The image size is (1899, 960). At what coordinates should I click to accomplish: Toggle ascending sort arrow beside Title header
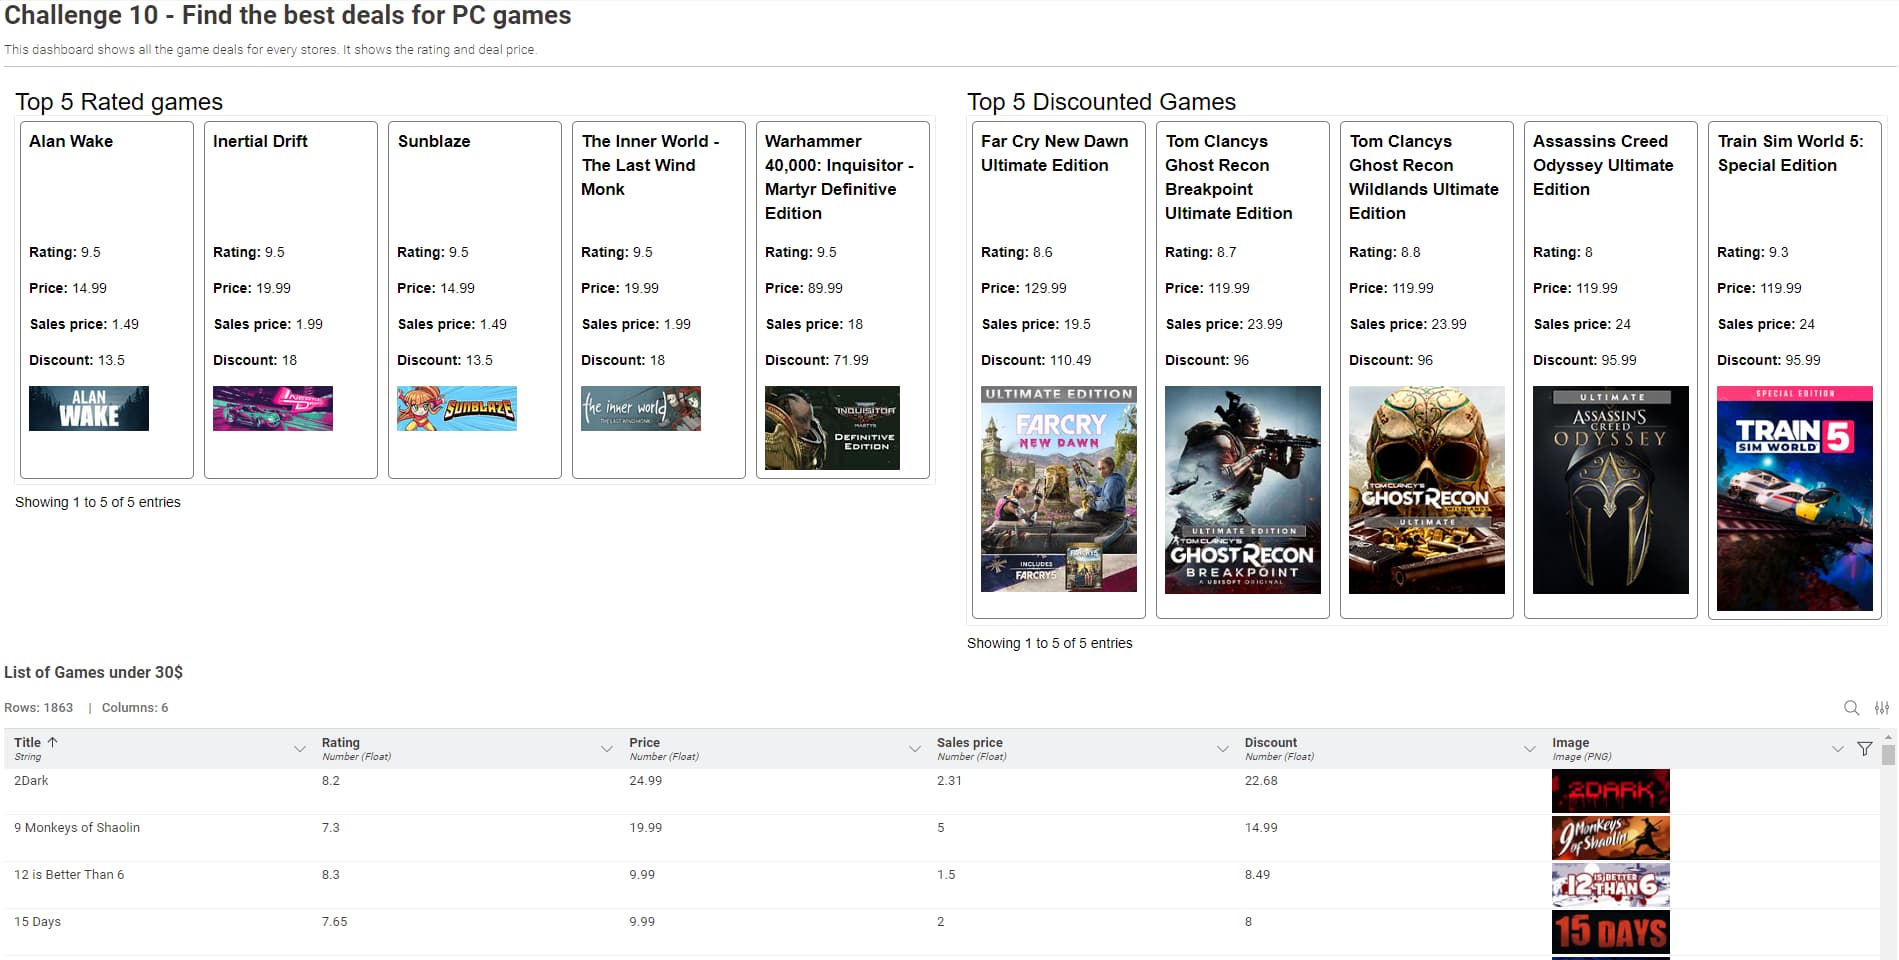coord(53,742)
